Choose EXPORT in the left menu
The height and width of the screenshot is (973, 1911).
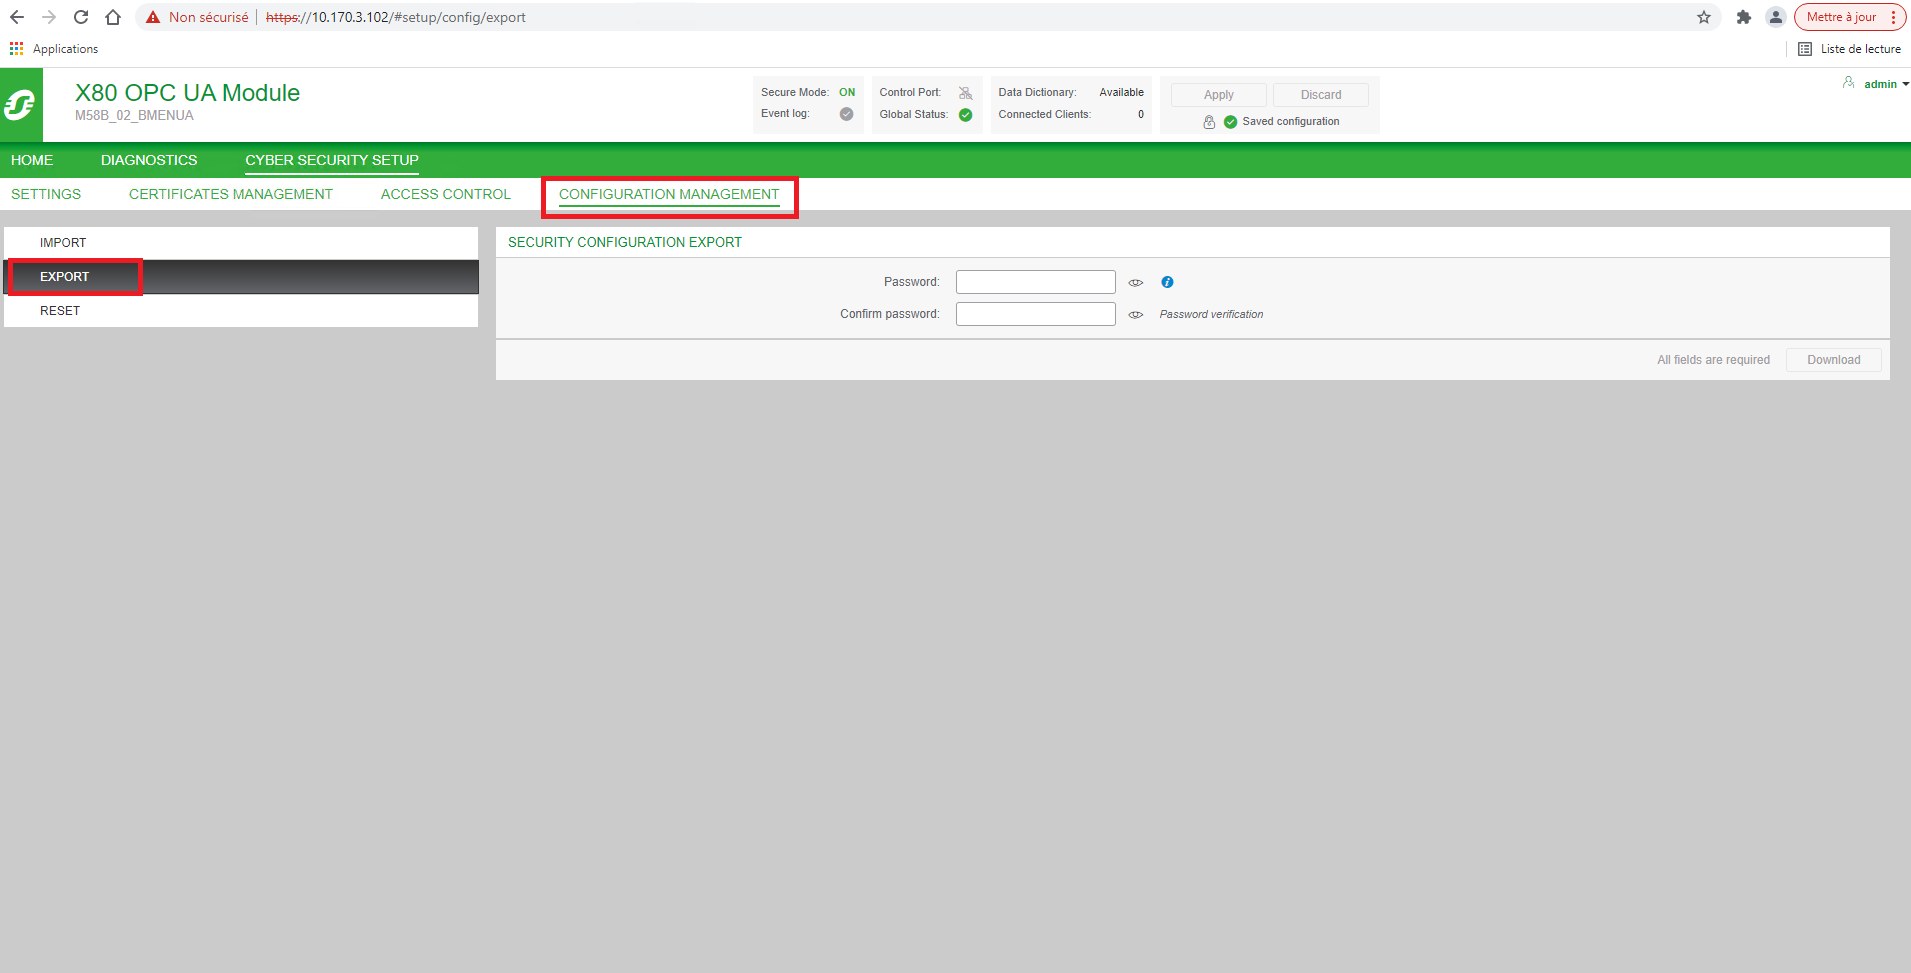[241, 277]
